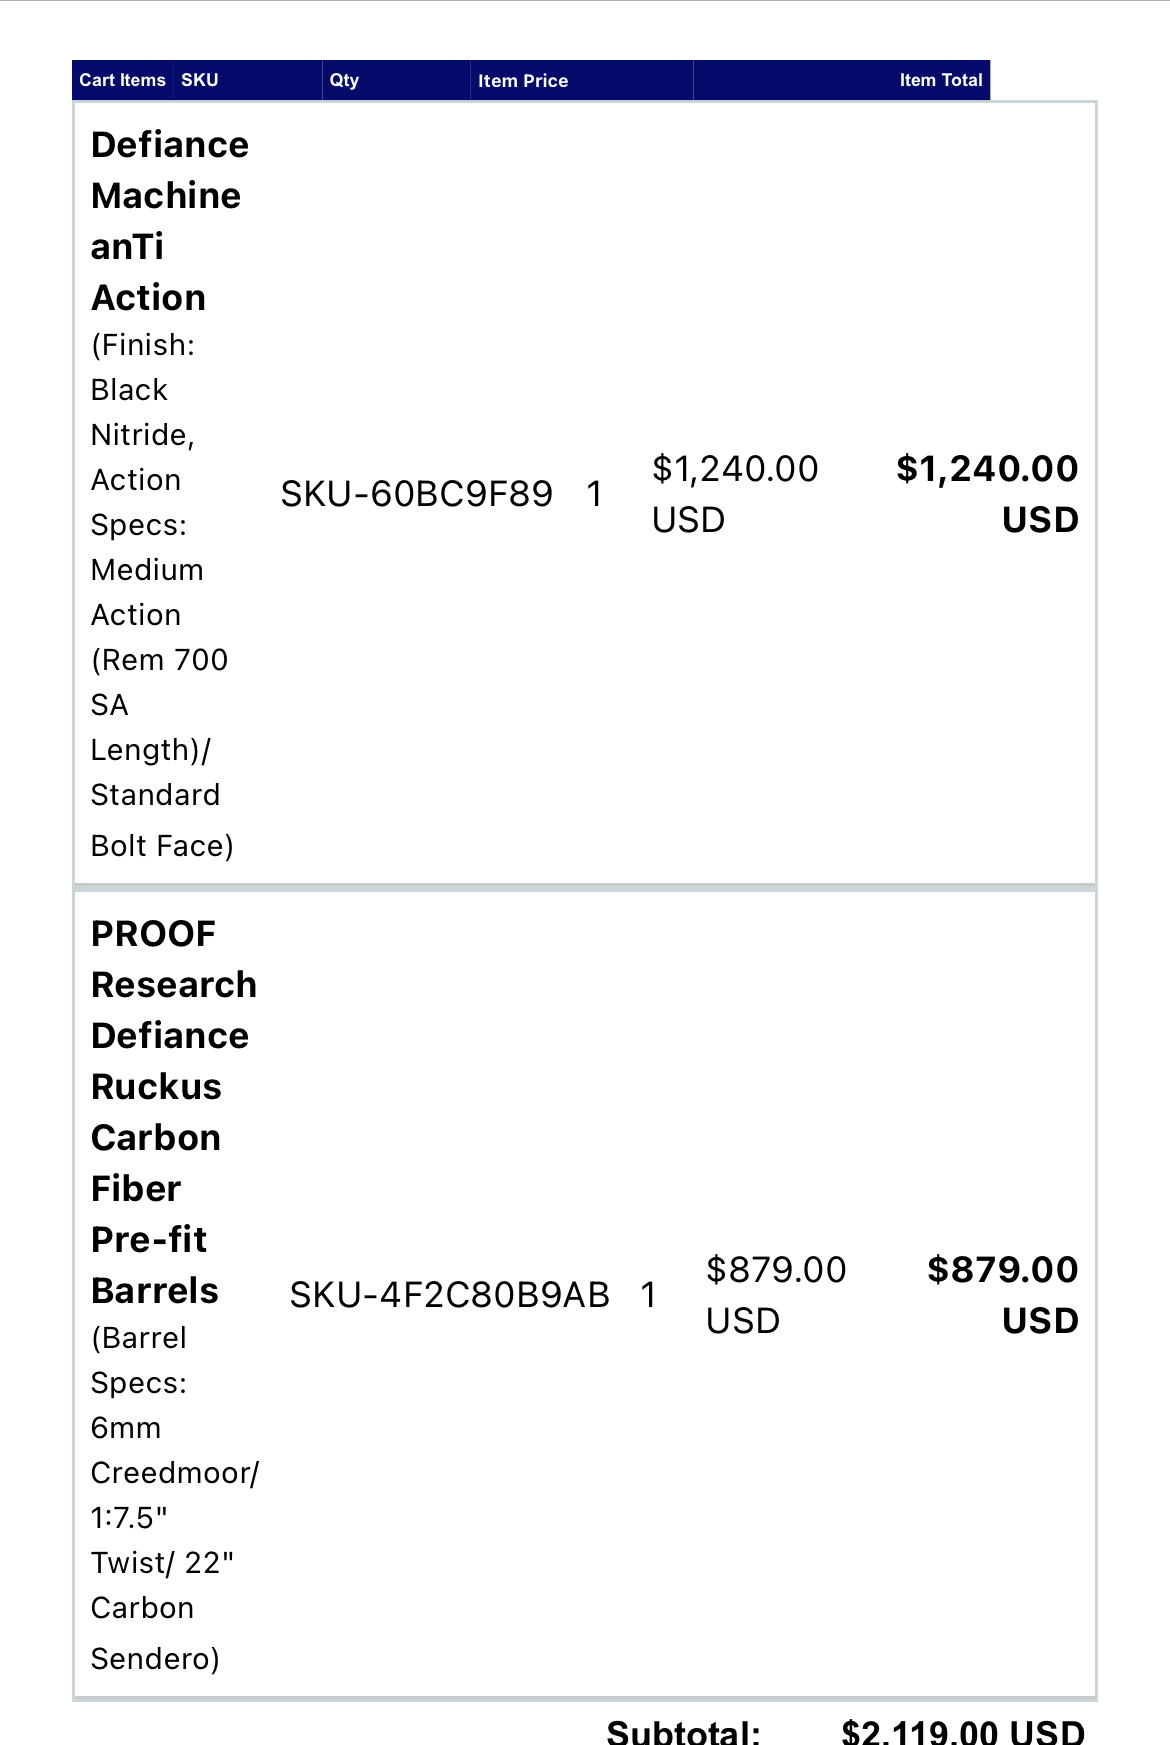Click the barrel specs description text

(175, 1498)
